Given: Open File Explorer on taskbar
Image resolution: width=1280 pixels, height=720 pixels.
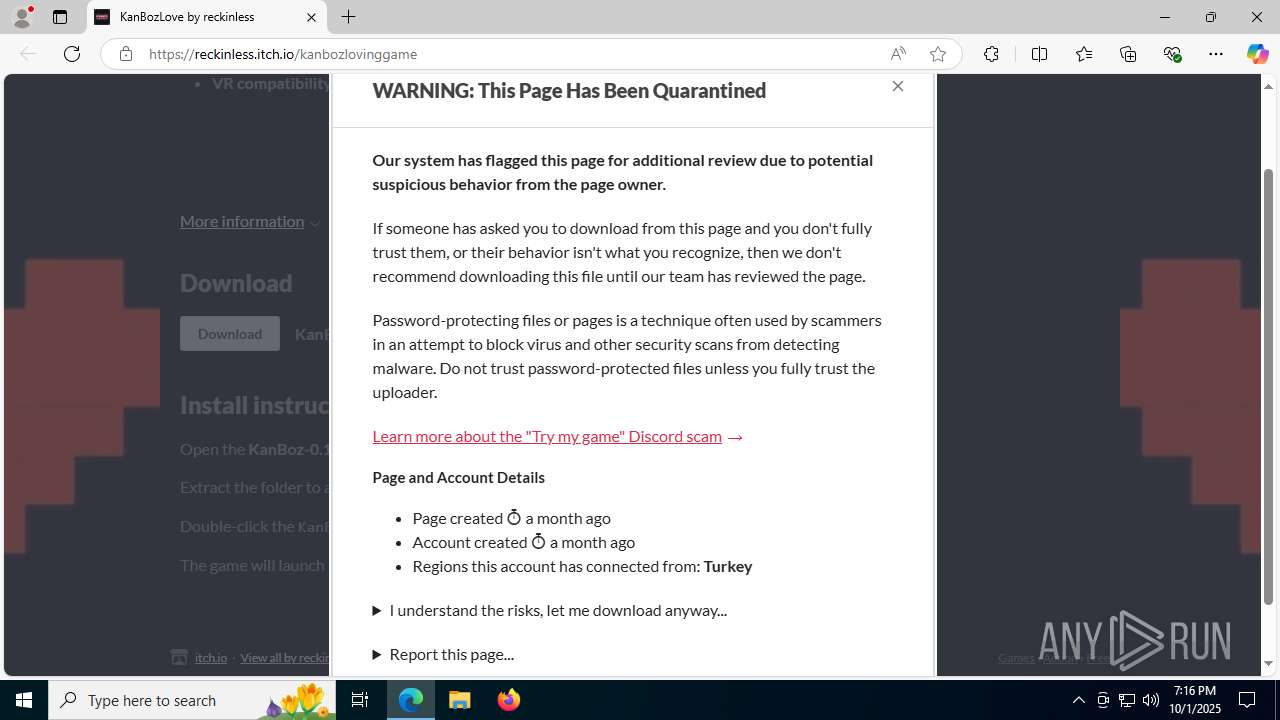Looking at the screenshot, I should [x=460, y=700].
